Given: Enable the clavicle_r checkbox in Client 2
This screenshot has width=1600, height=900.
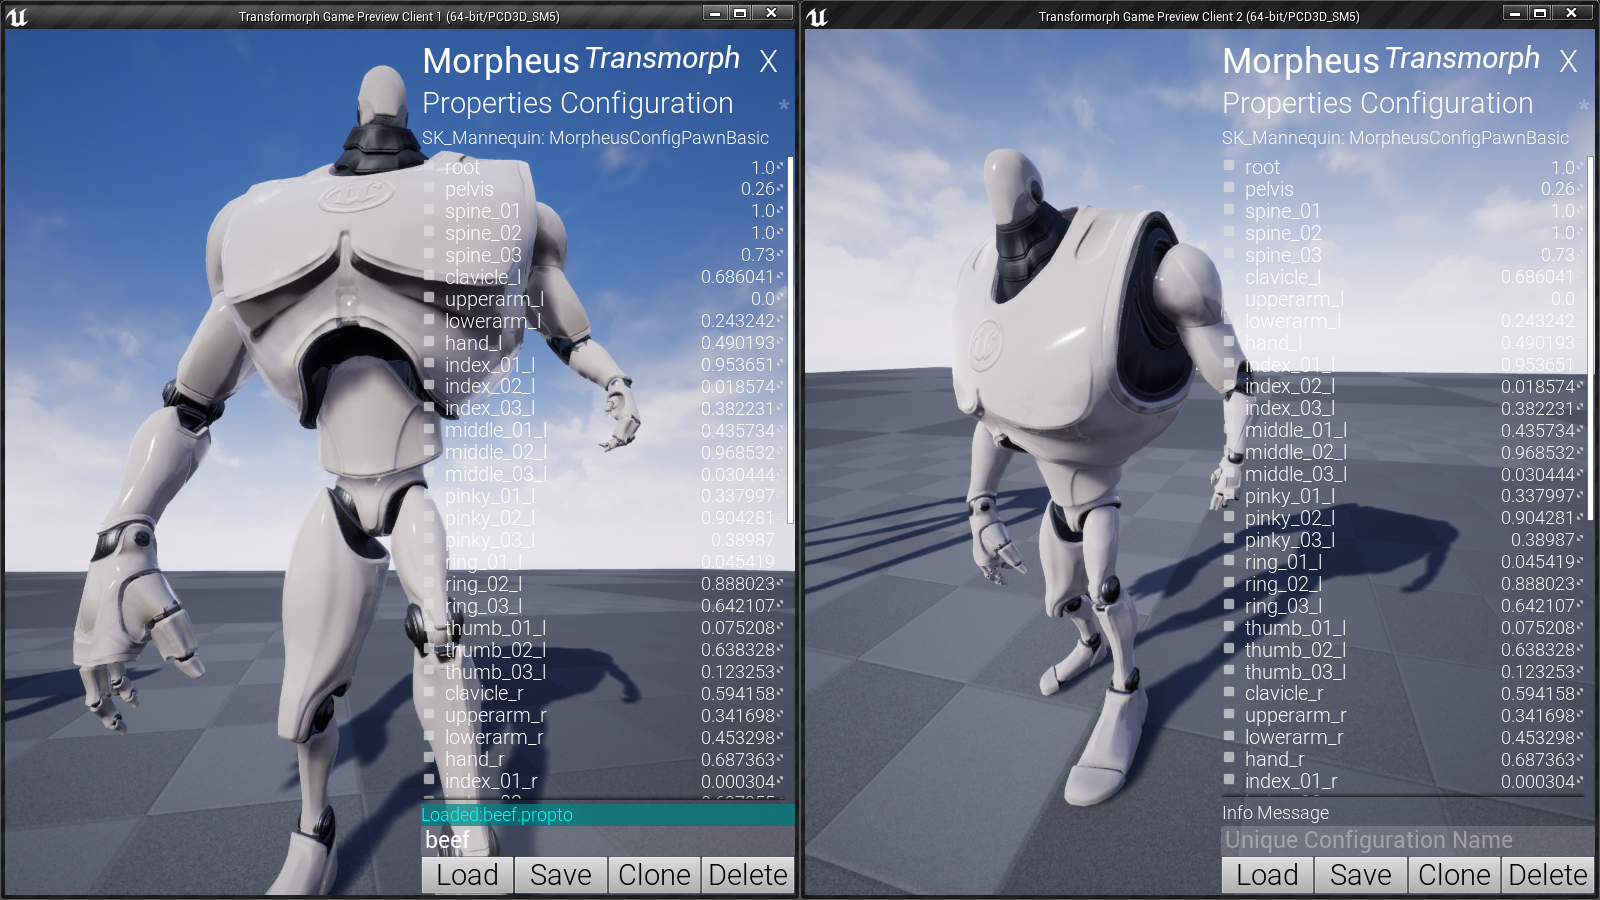Looking at the screenshot, I should point(1229,693).
